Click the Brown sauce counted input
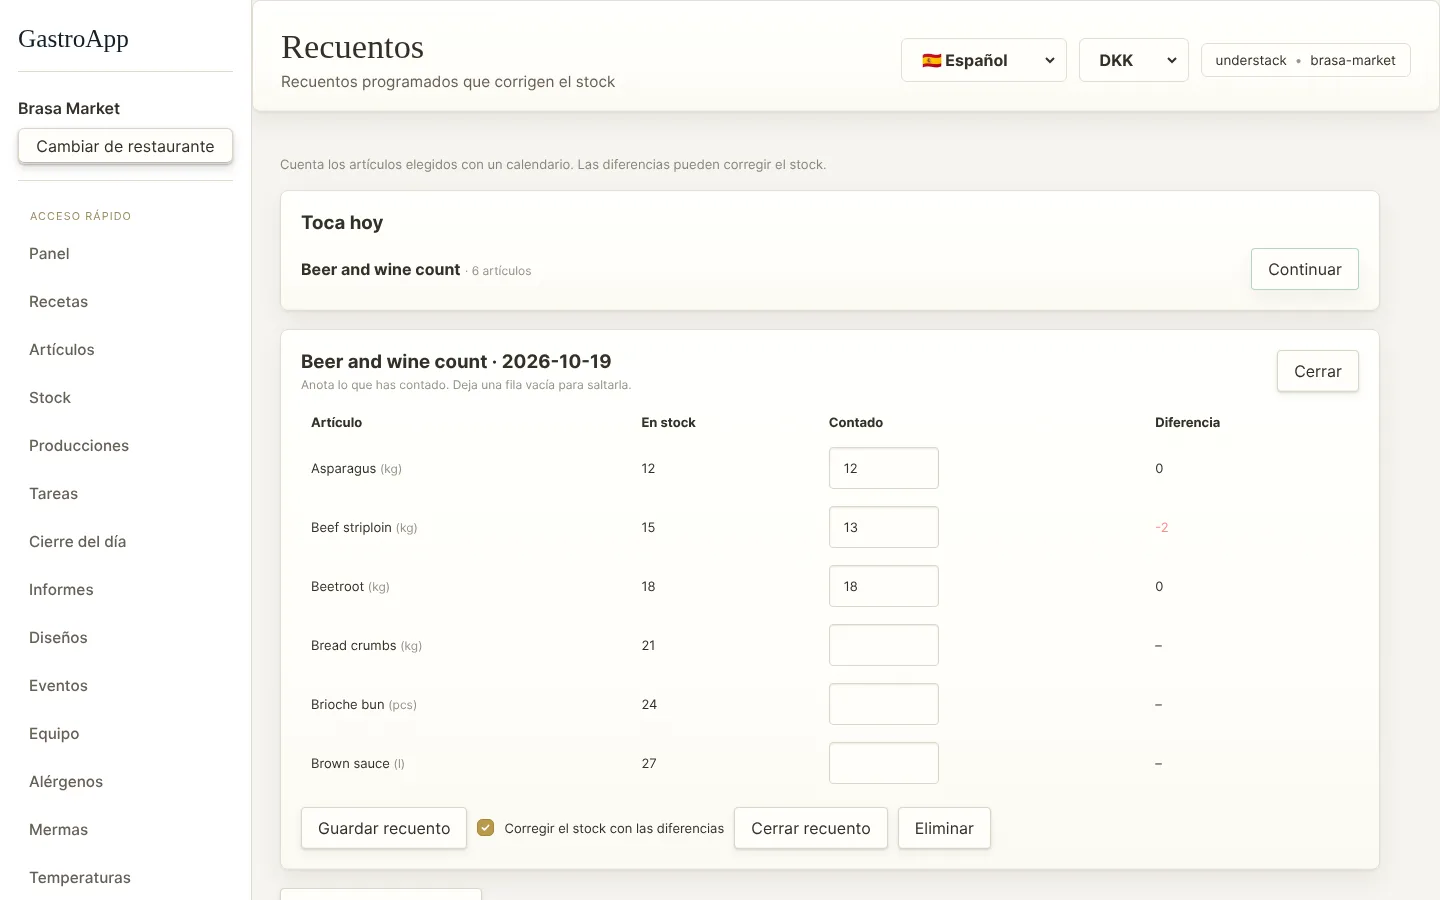Screen dimensions: 1440x900 point(883,763)
